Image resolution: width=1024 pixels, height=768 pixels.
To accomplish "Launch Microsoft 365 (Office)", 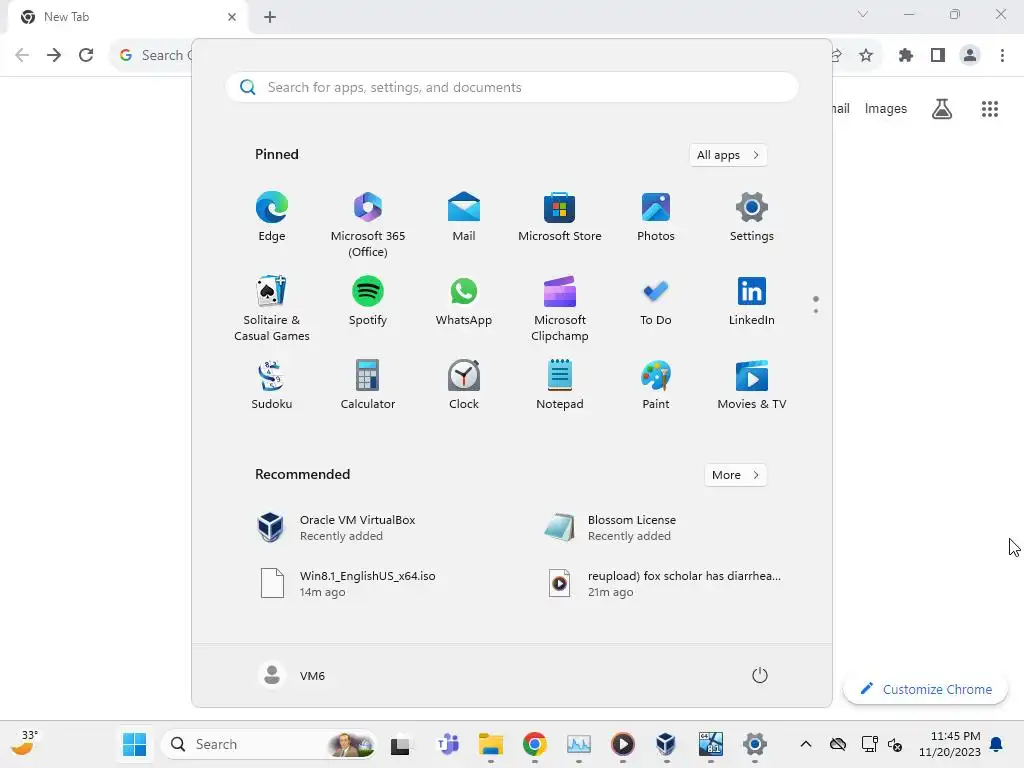I will [368, 225].
